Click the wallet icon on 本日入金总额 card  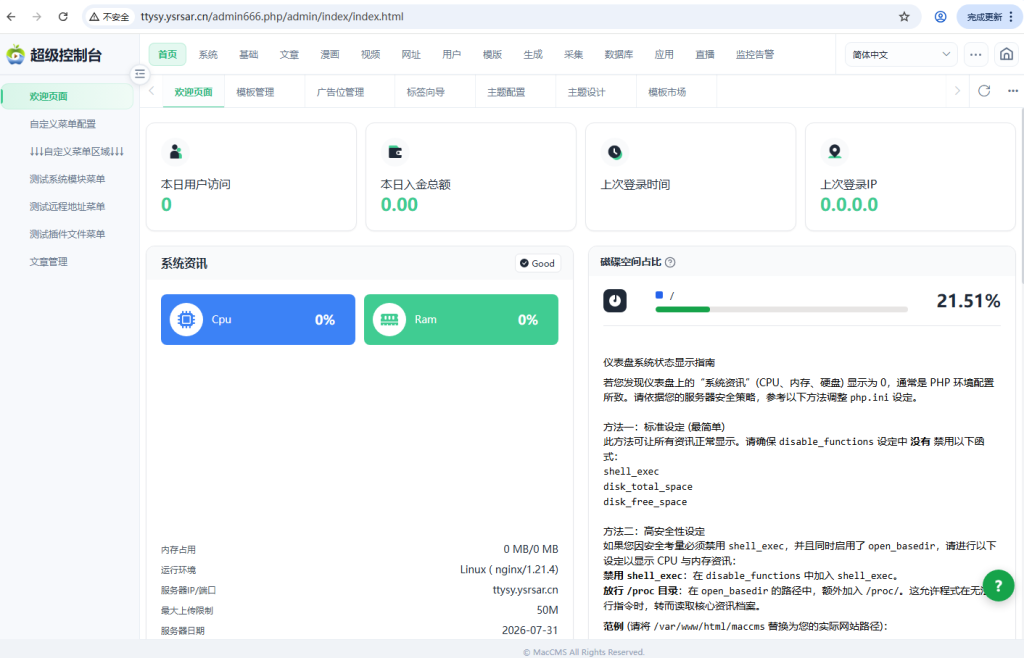pos(395,152)
